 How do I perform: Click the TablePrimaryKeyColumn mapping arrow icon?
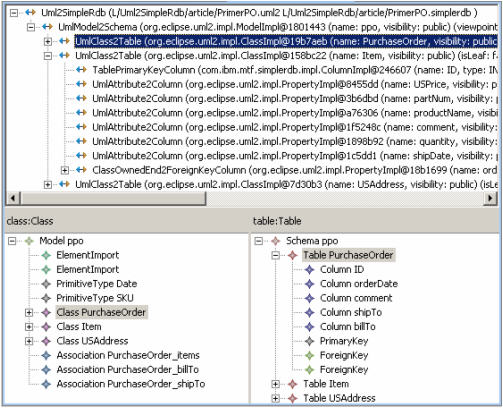81,70
